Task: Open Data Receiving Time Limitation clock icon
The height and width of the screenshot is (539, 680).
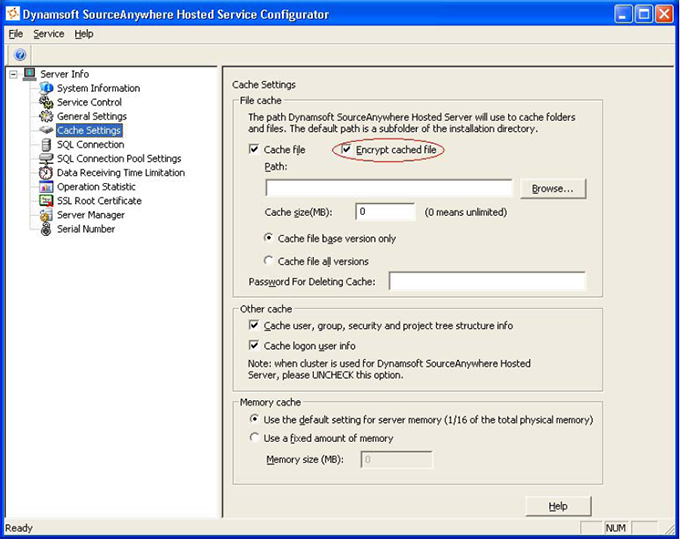Action: (47, 172)
